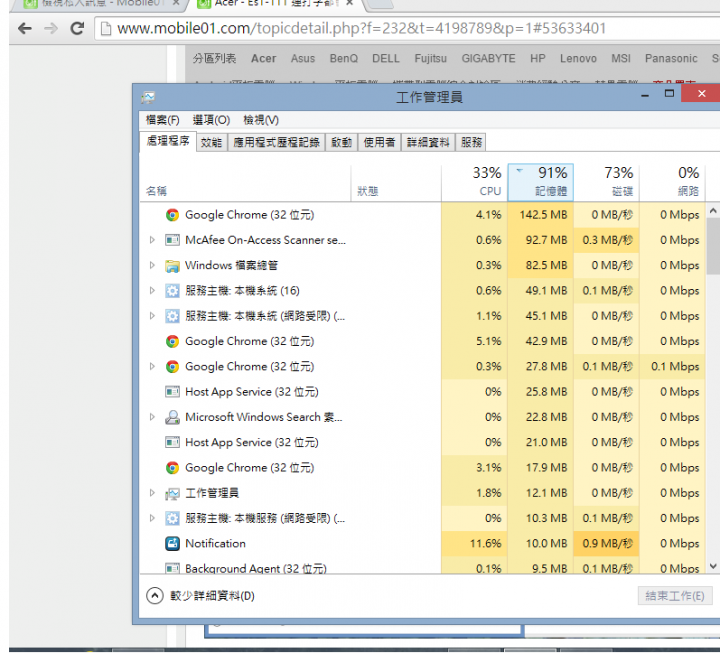This screenshot has height=653, width=720.
Task: Expand 服務主機: 本機系統 (16) group
Action: (152, 291)
